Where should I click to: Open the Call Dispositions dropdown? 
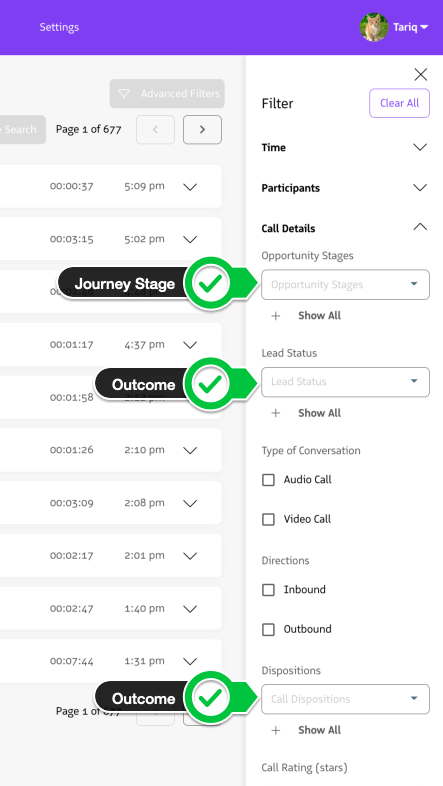[x=345, y=699]
